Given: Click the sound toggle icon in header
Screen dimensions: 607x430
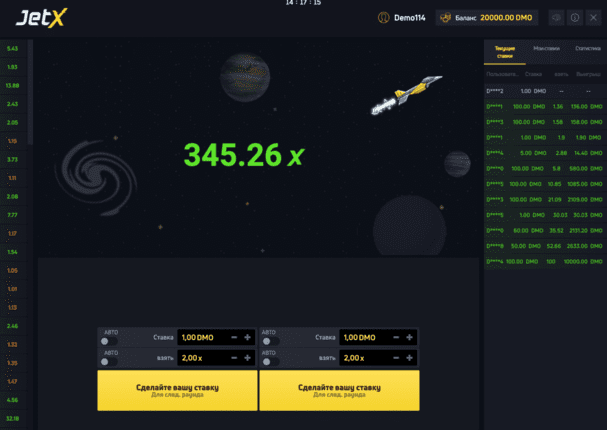Looking at the screenshot, I should (556, 17).
